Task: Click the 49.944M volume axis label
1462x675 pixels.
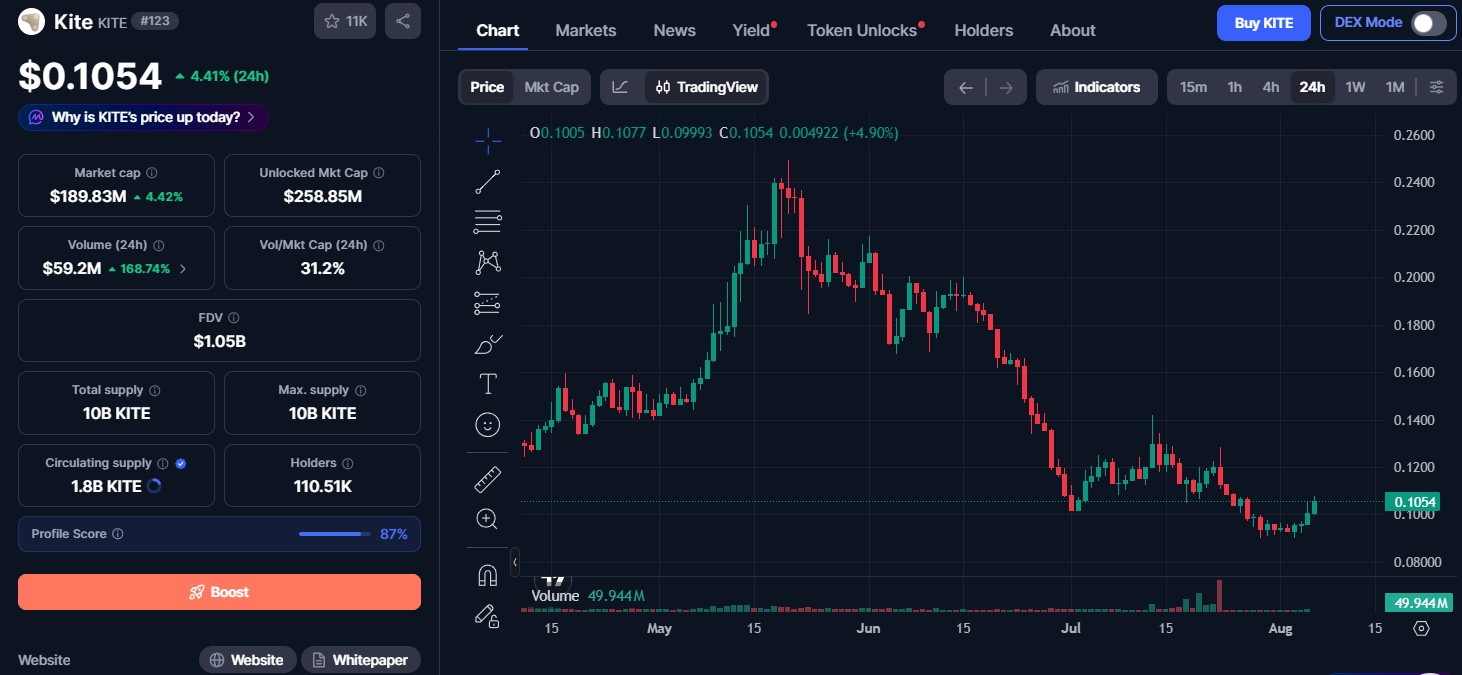Action: 1417,603
